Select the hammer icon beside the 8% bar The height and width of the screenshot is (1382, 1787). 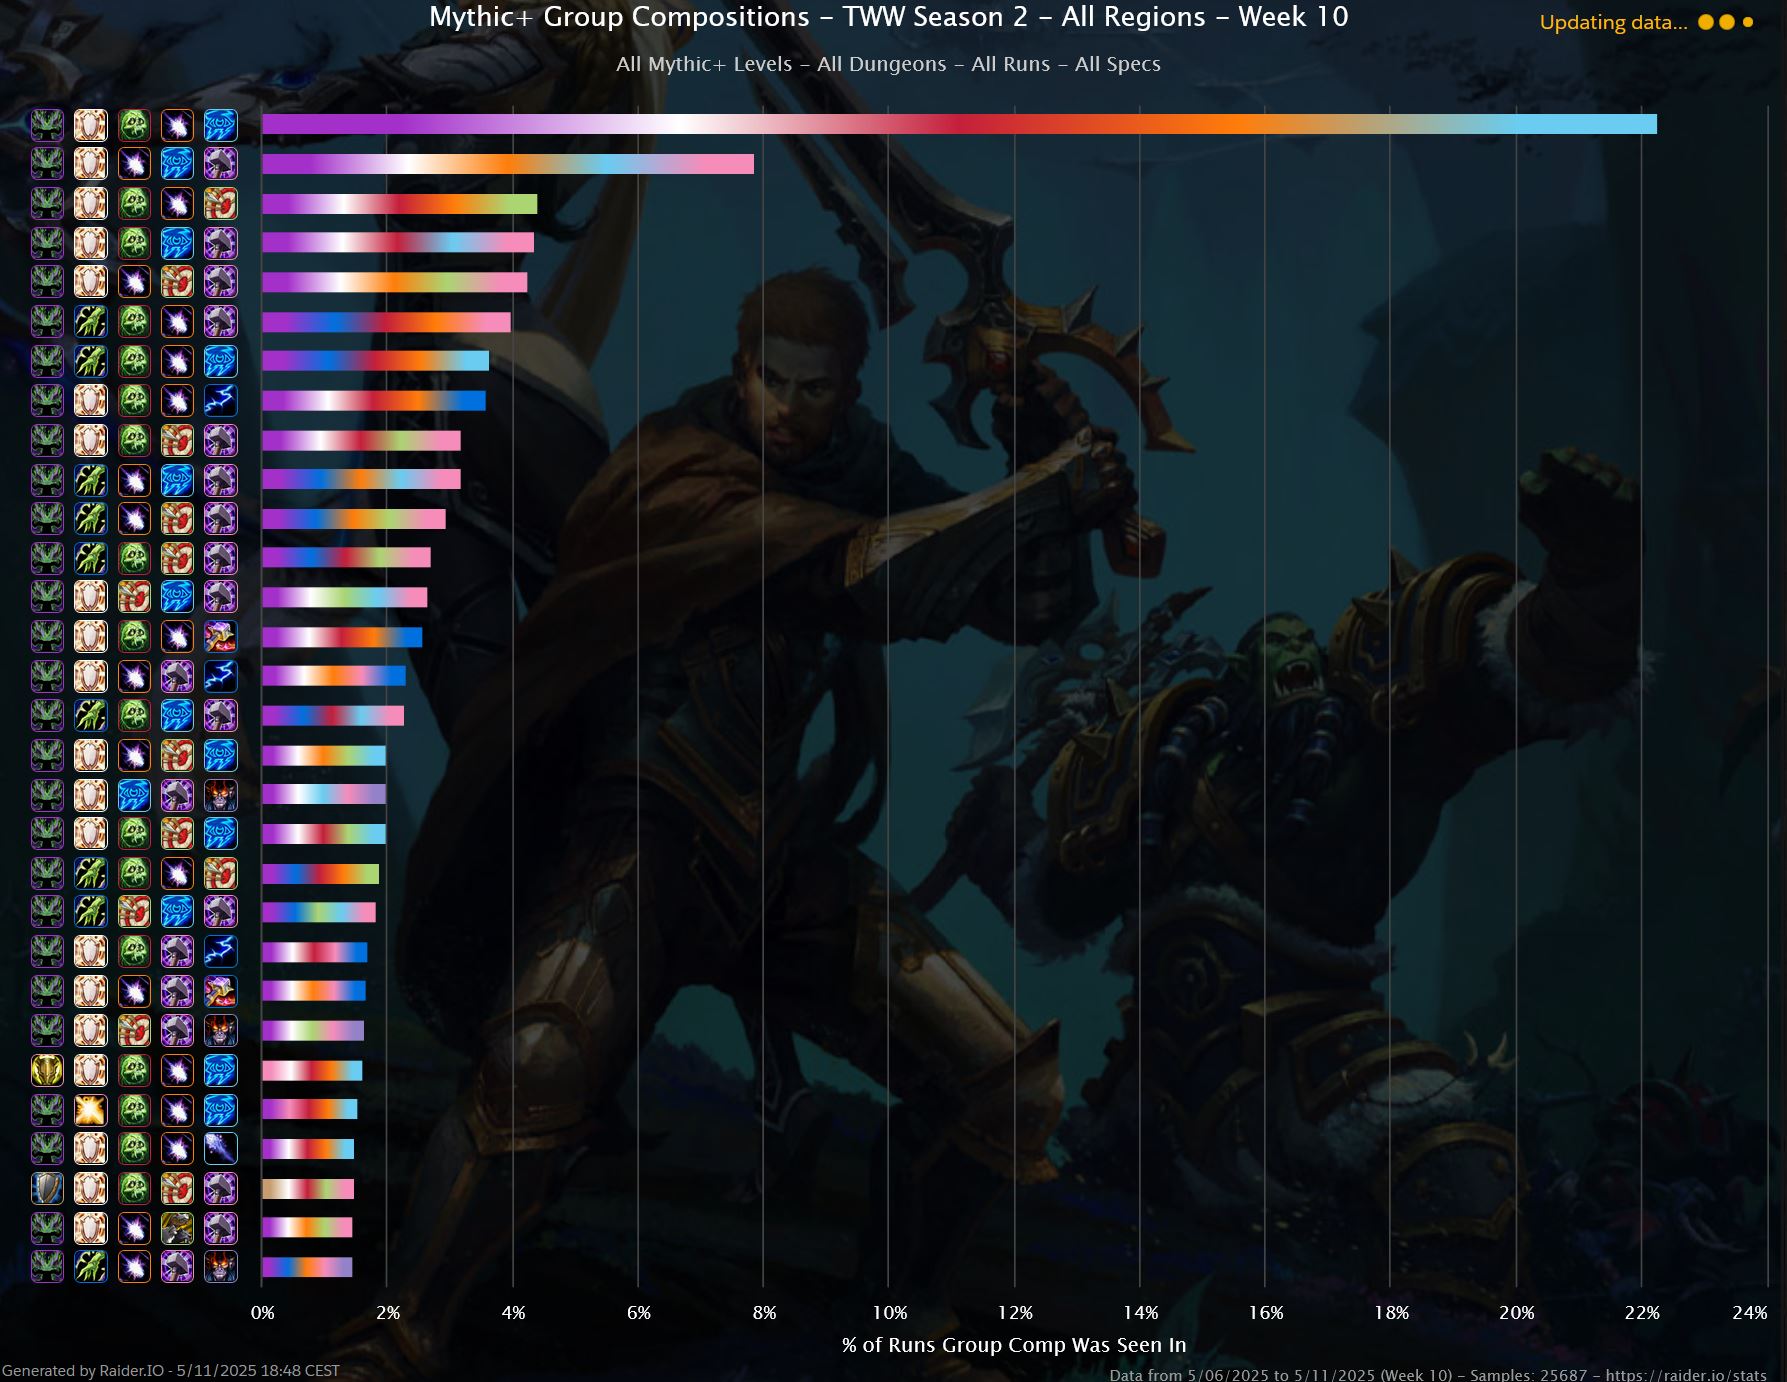pyautogui.click(x=220, y=164)
